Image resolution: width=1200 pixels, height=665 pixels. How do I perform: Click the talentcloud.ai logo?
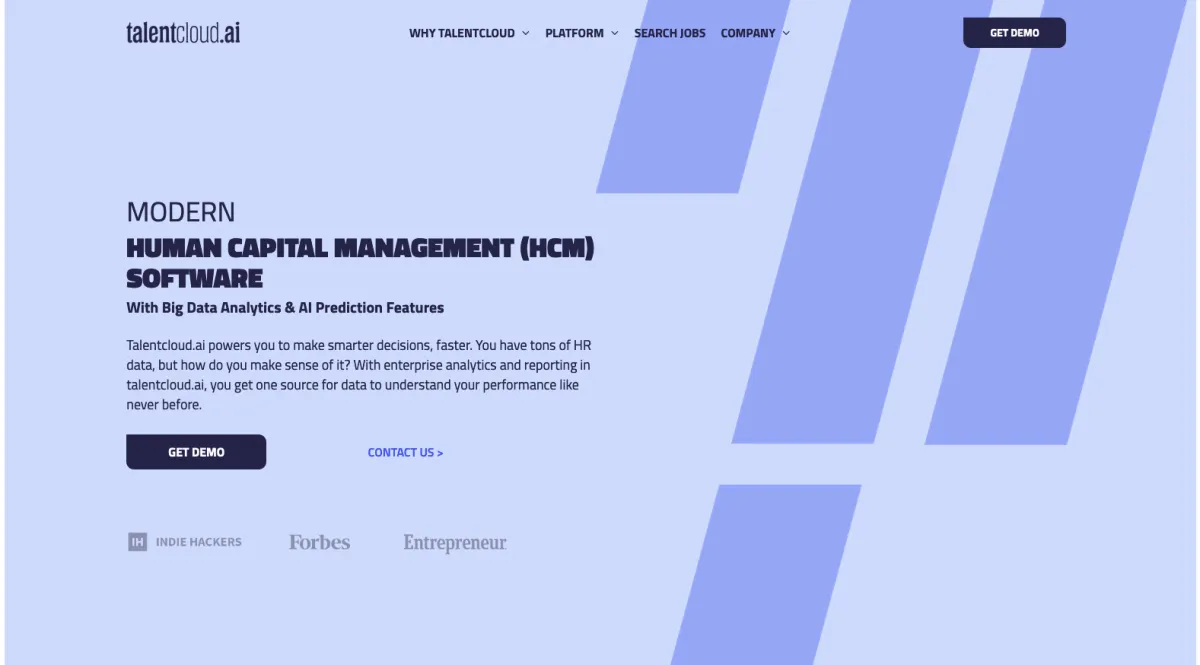(x=183, y=33)
